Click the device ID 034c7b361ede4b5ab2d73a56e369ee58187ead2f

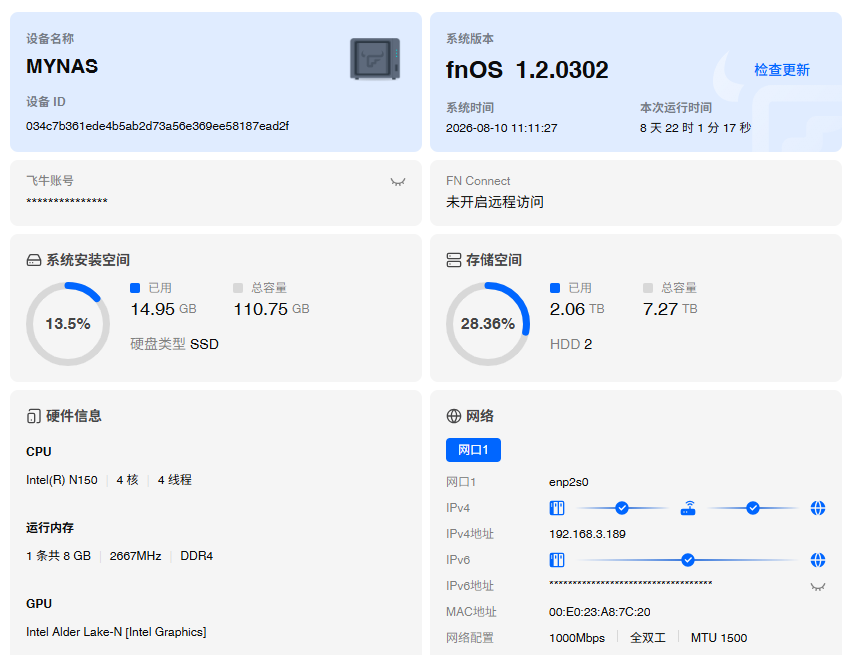pos(158,126)
